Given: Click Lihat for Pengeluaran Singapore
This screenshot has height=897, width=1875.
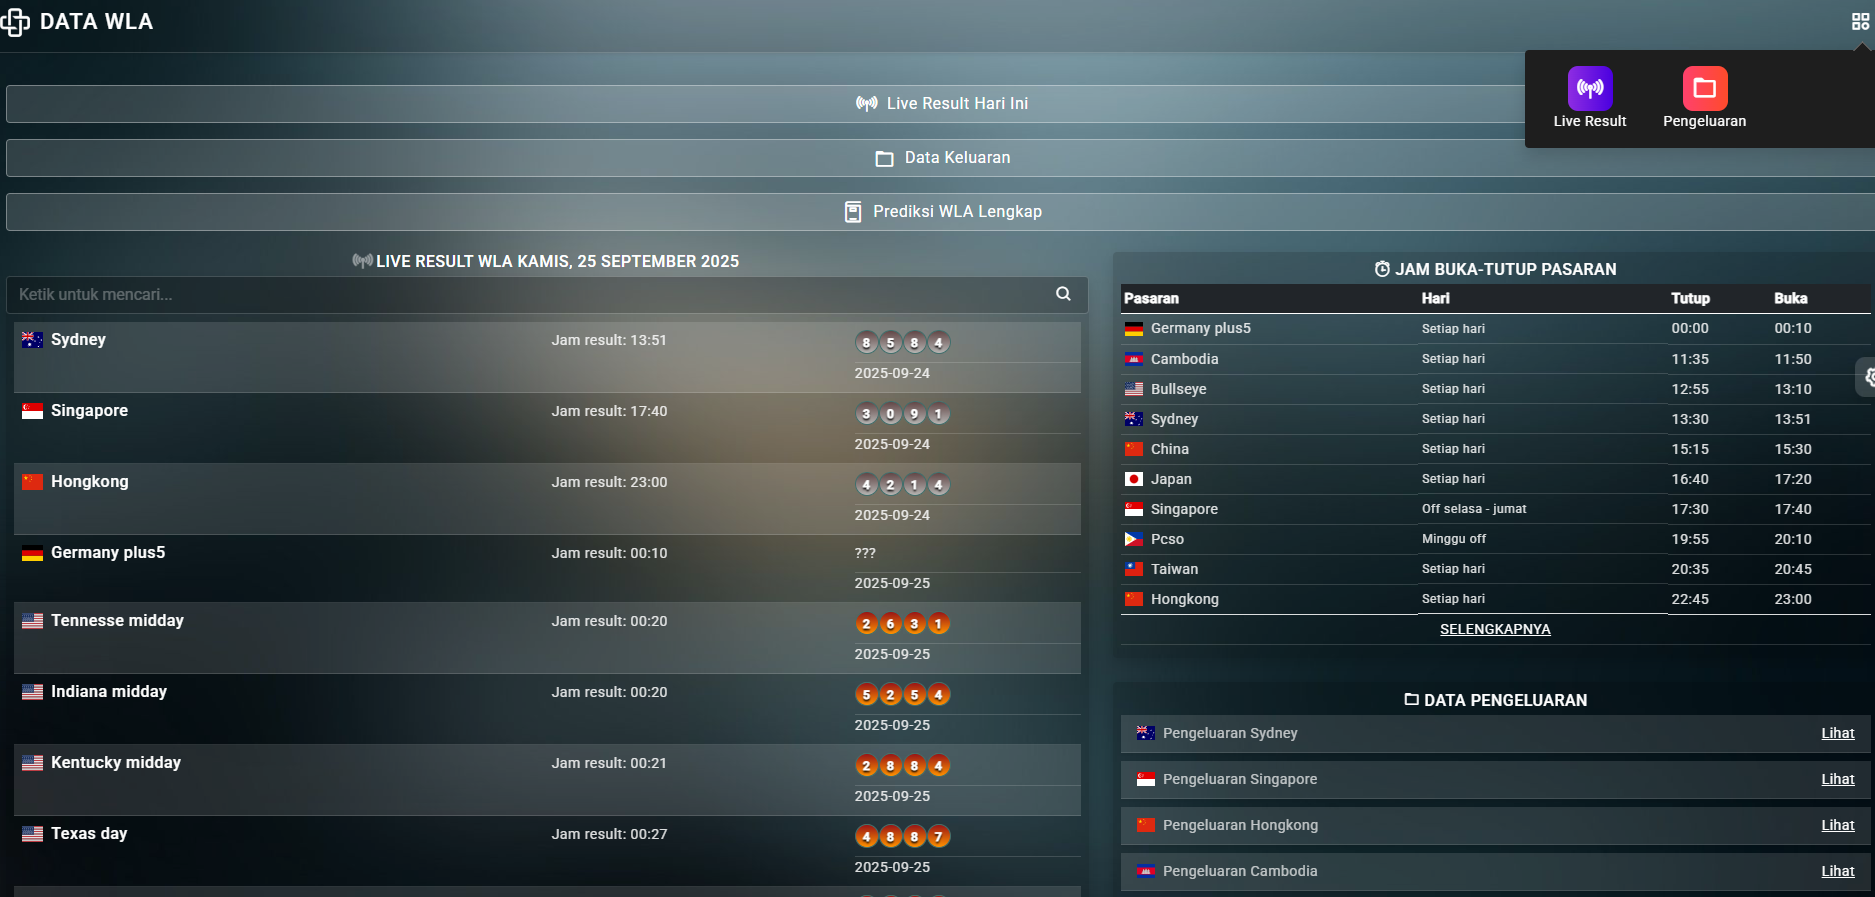Looking at the screenshot, I should coord(1837,779).
